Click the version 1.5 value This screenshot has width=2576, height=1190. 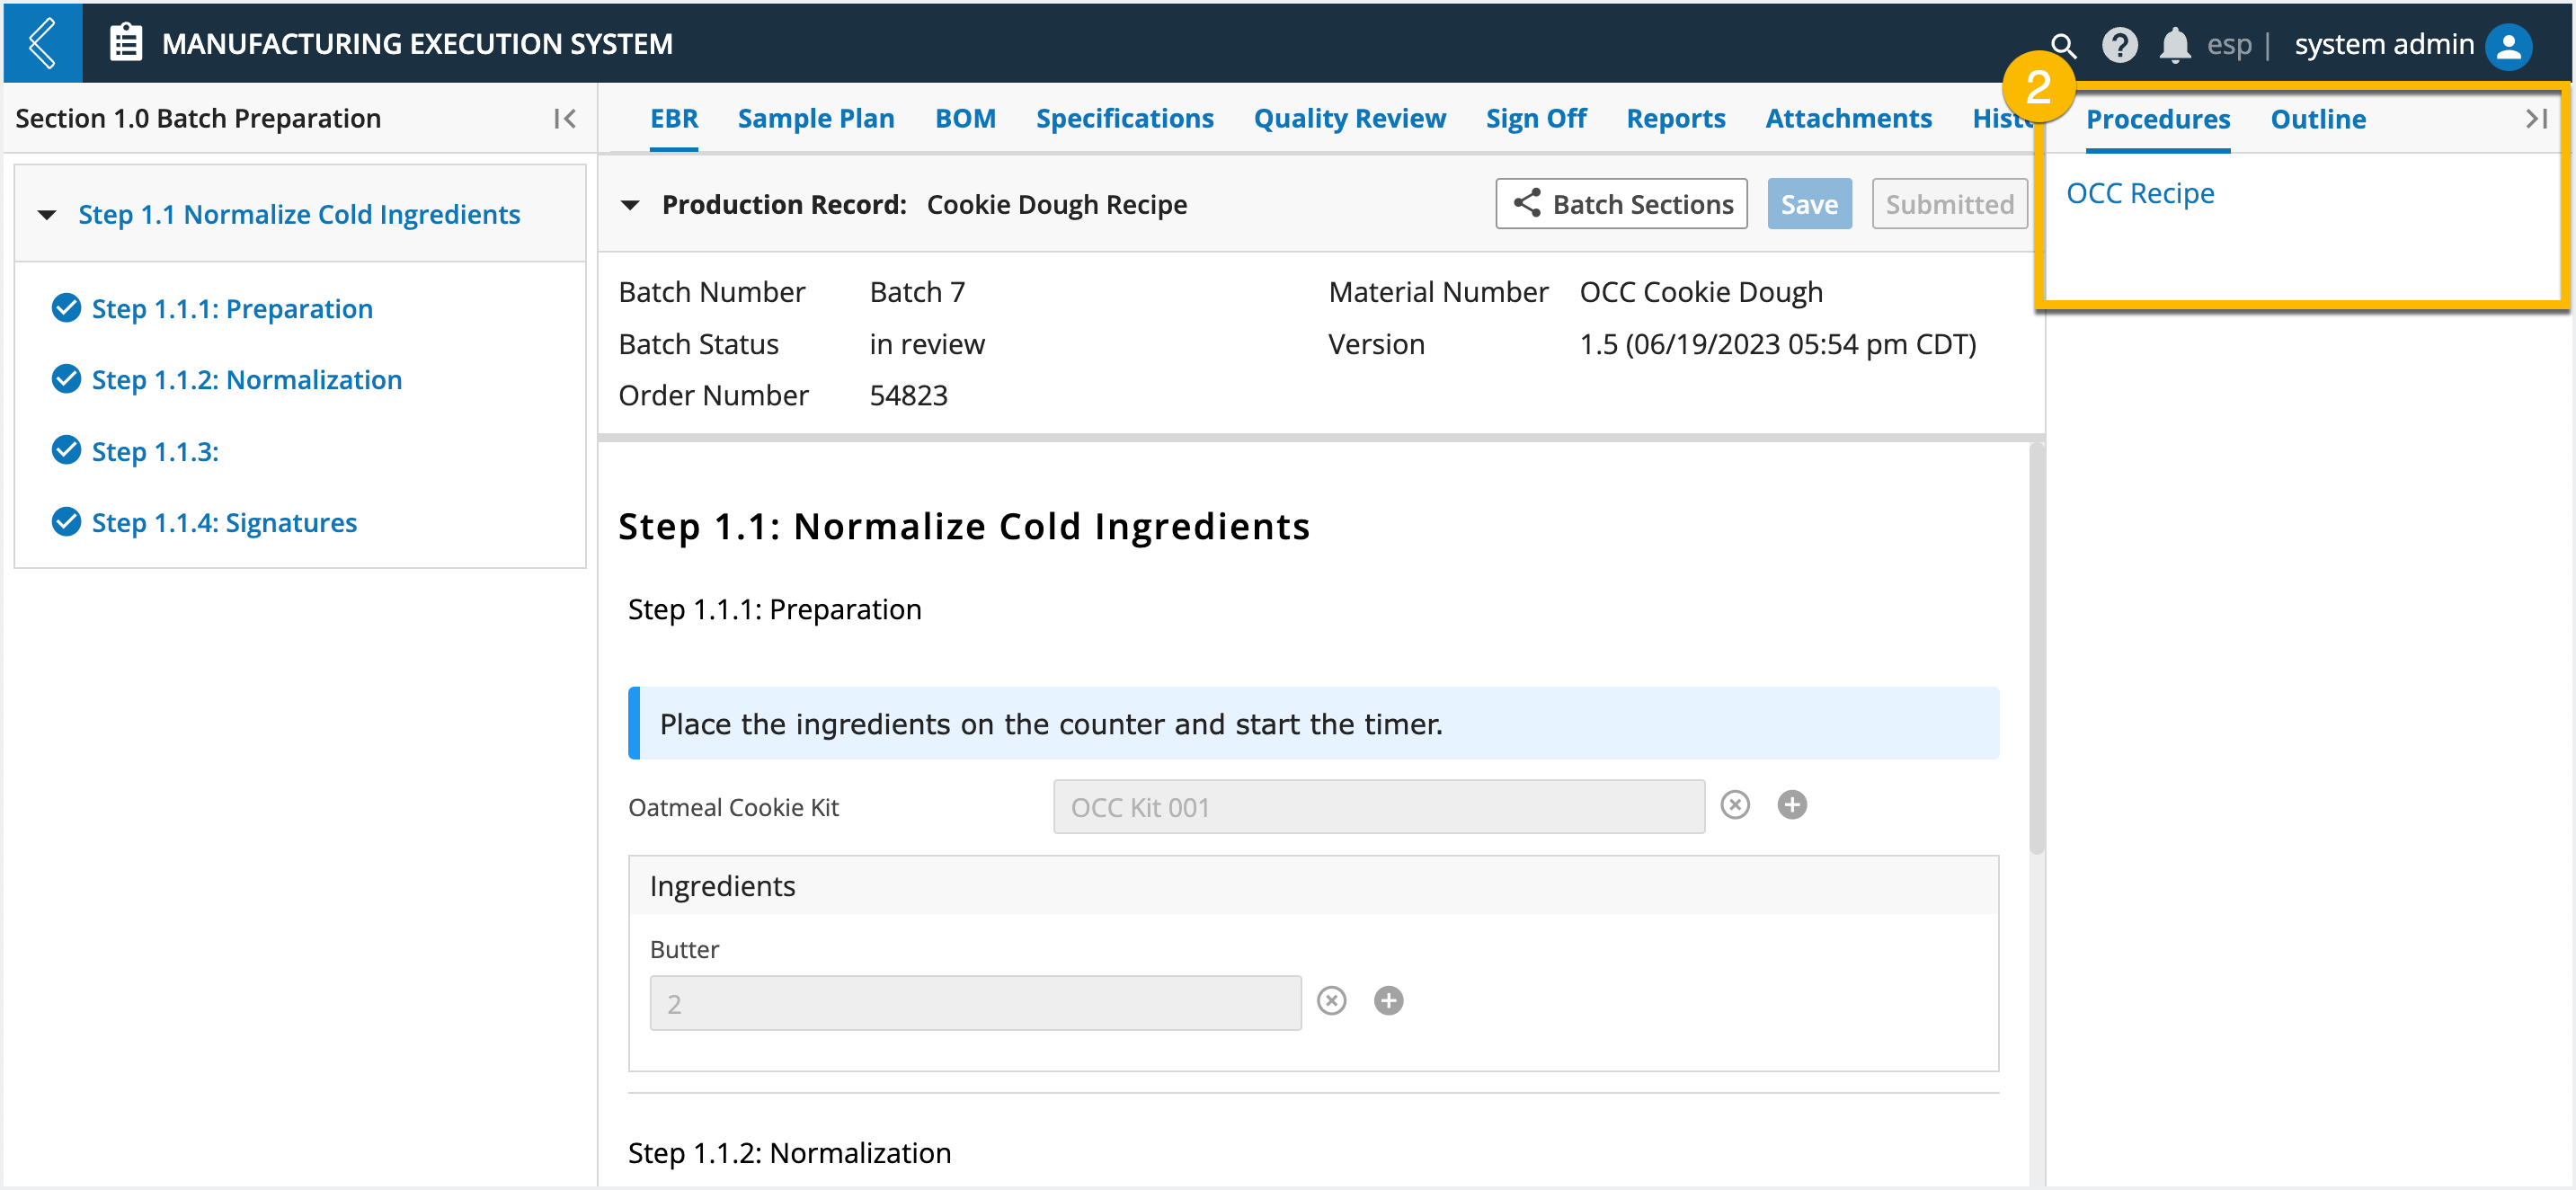[1778, 344]
